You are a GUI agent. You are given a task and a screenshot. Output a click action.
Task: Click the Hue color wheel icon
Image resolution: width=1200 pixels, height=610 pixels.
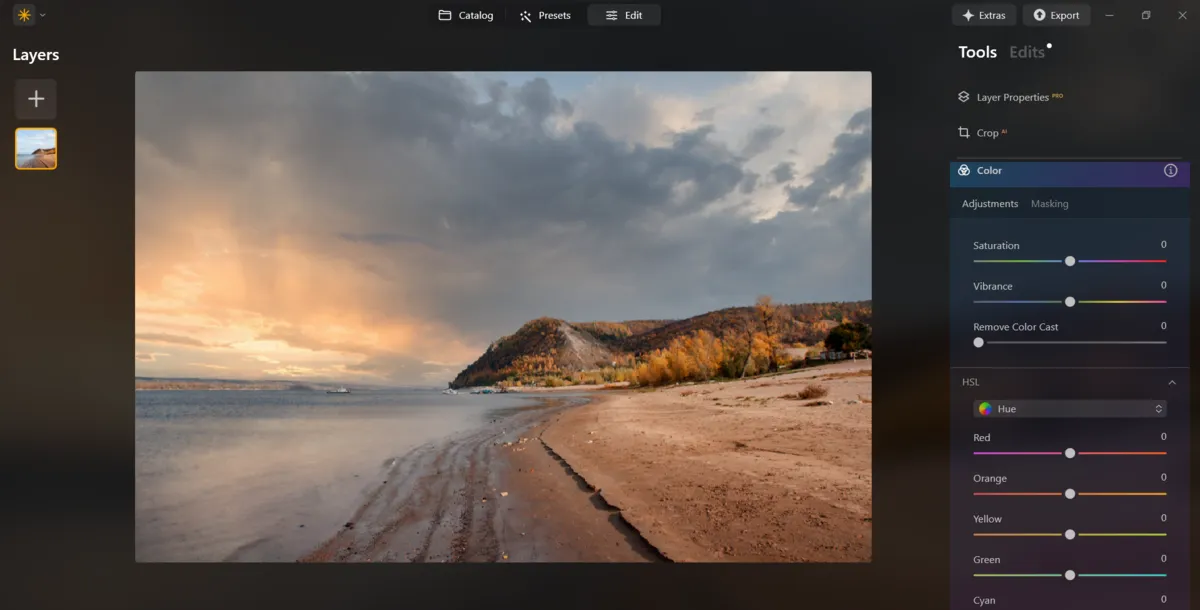(984, 408)
